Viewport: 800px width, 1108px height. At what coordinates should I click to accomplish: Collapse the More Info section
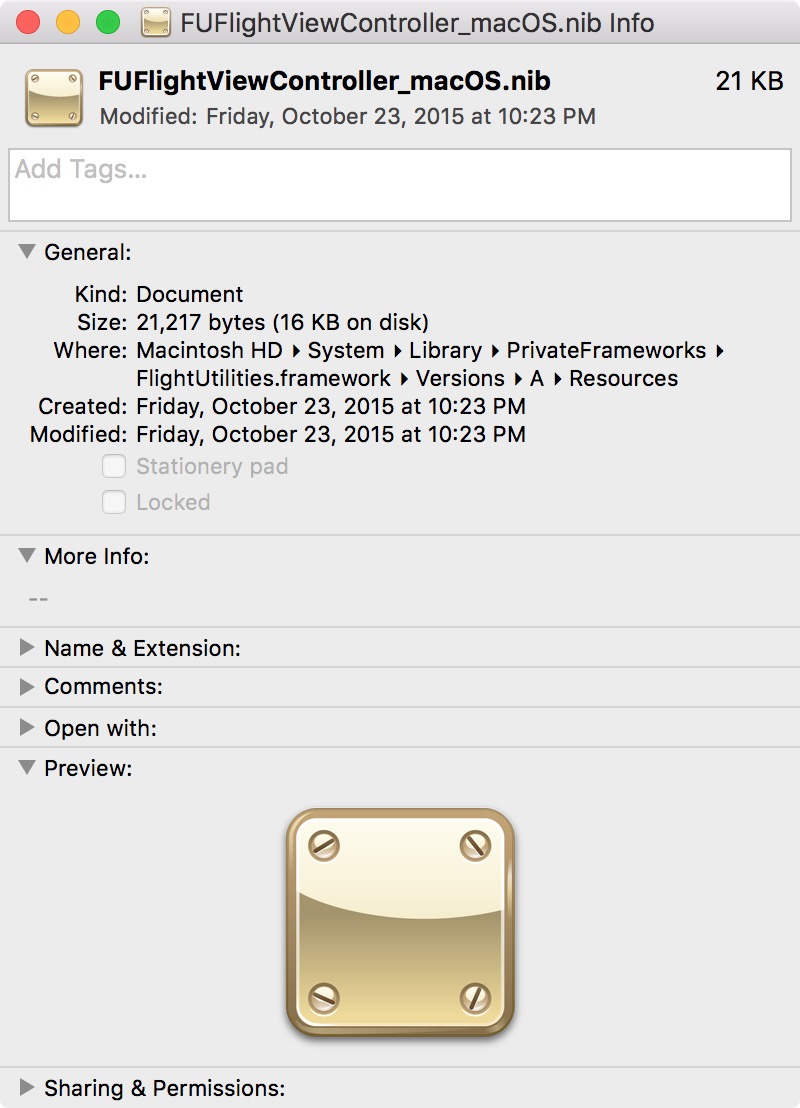(28, 556)
